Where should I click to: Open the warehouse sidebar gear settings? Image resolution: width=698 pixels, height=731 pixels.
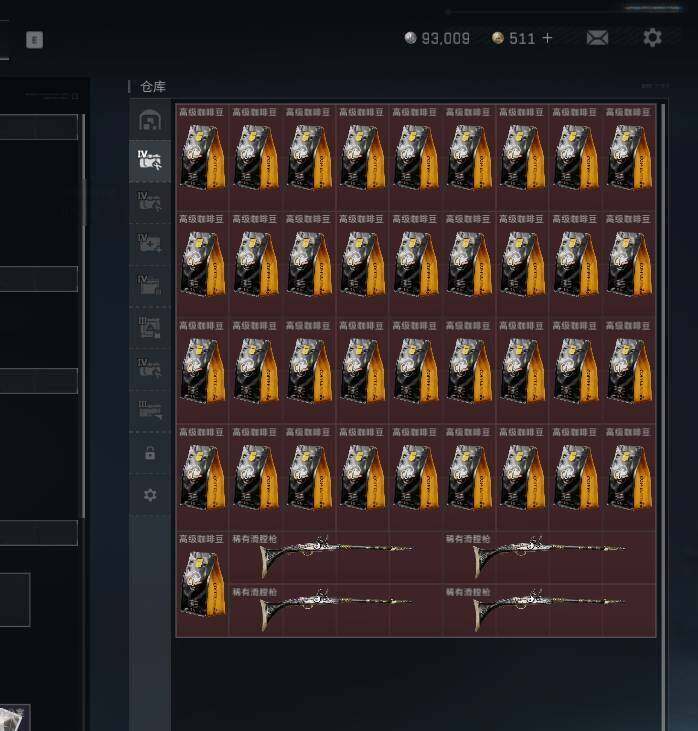pos(150,495)
